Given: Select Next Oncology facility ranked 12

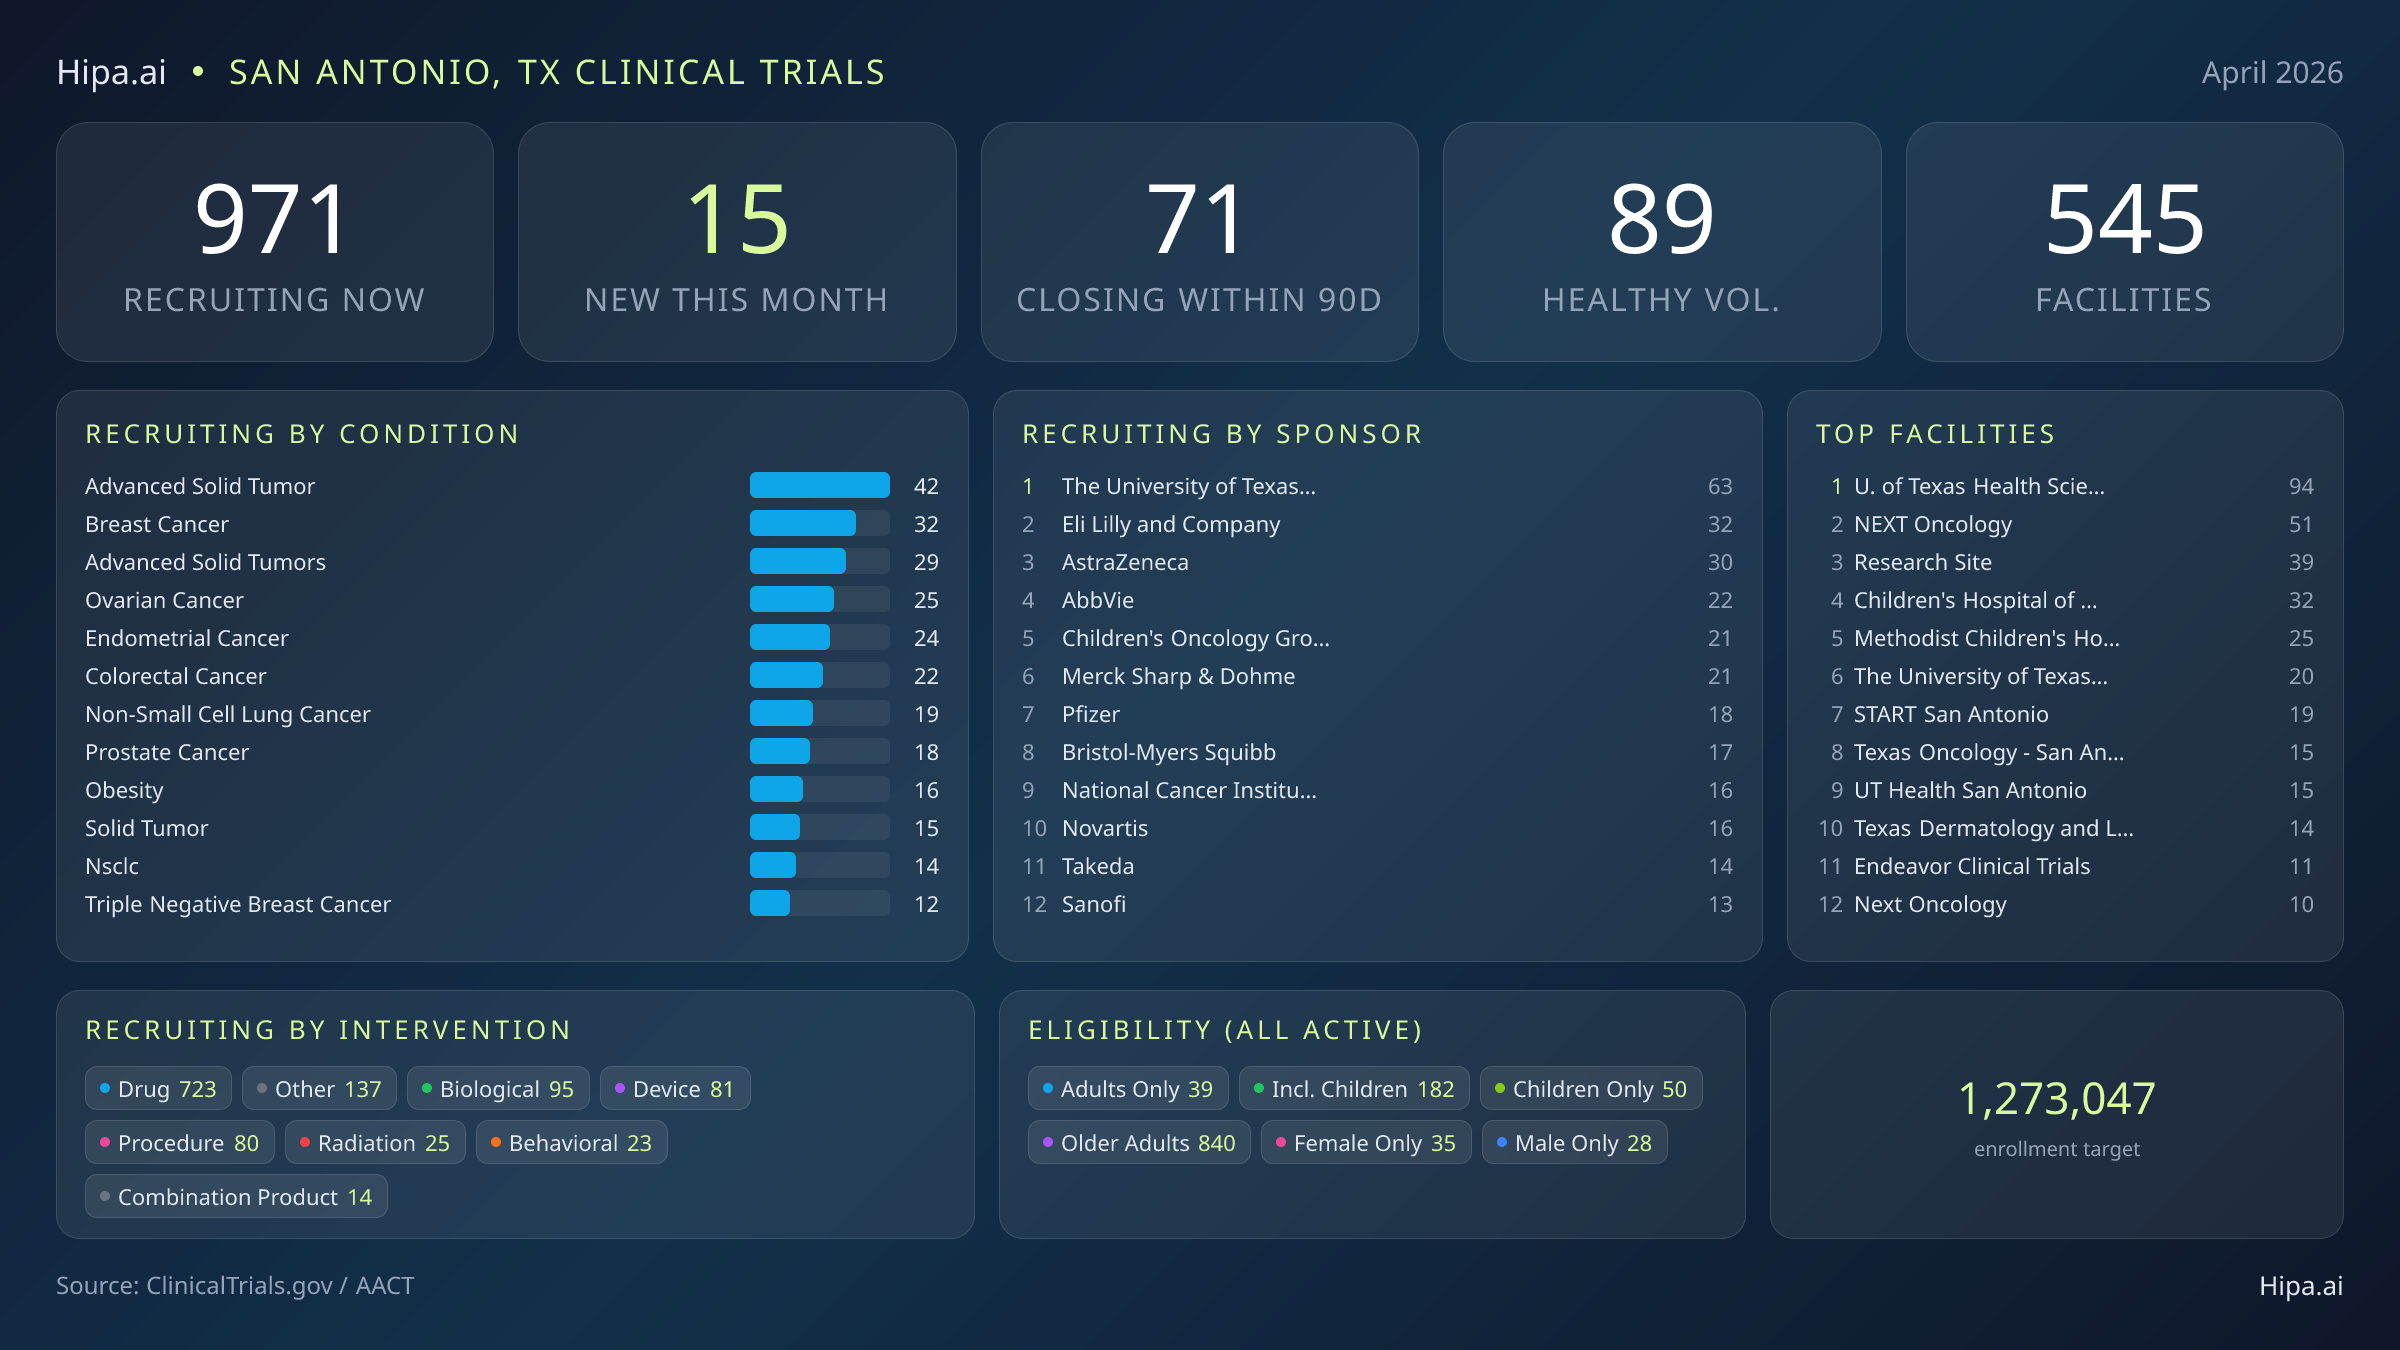Looking at the screenshot, I should click(x=2065, y=904).
